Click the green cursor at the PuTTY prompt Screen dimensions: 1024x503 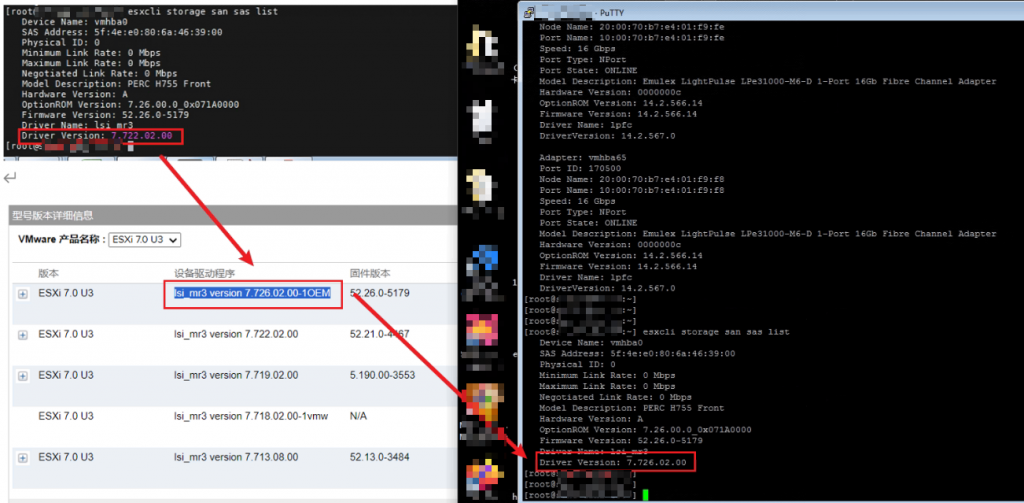click(x=645, y=495)
